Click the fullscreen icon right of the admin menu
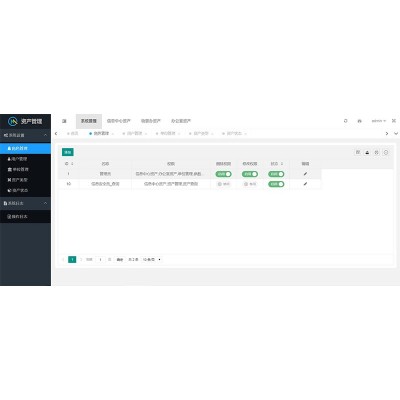 (x=394, y=121)
